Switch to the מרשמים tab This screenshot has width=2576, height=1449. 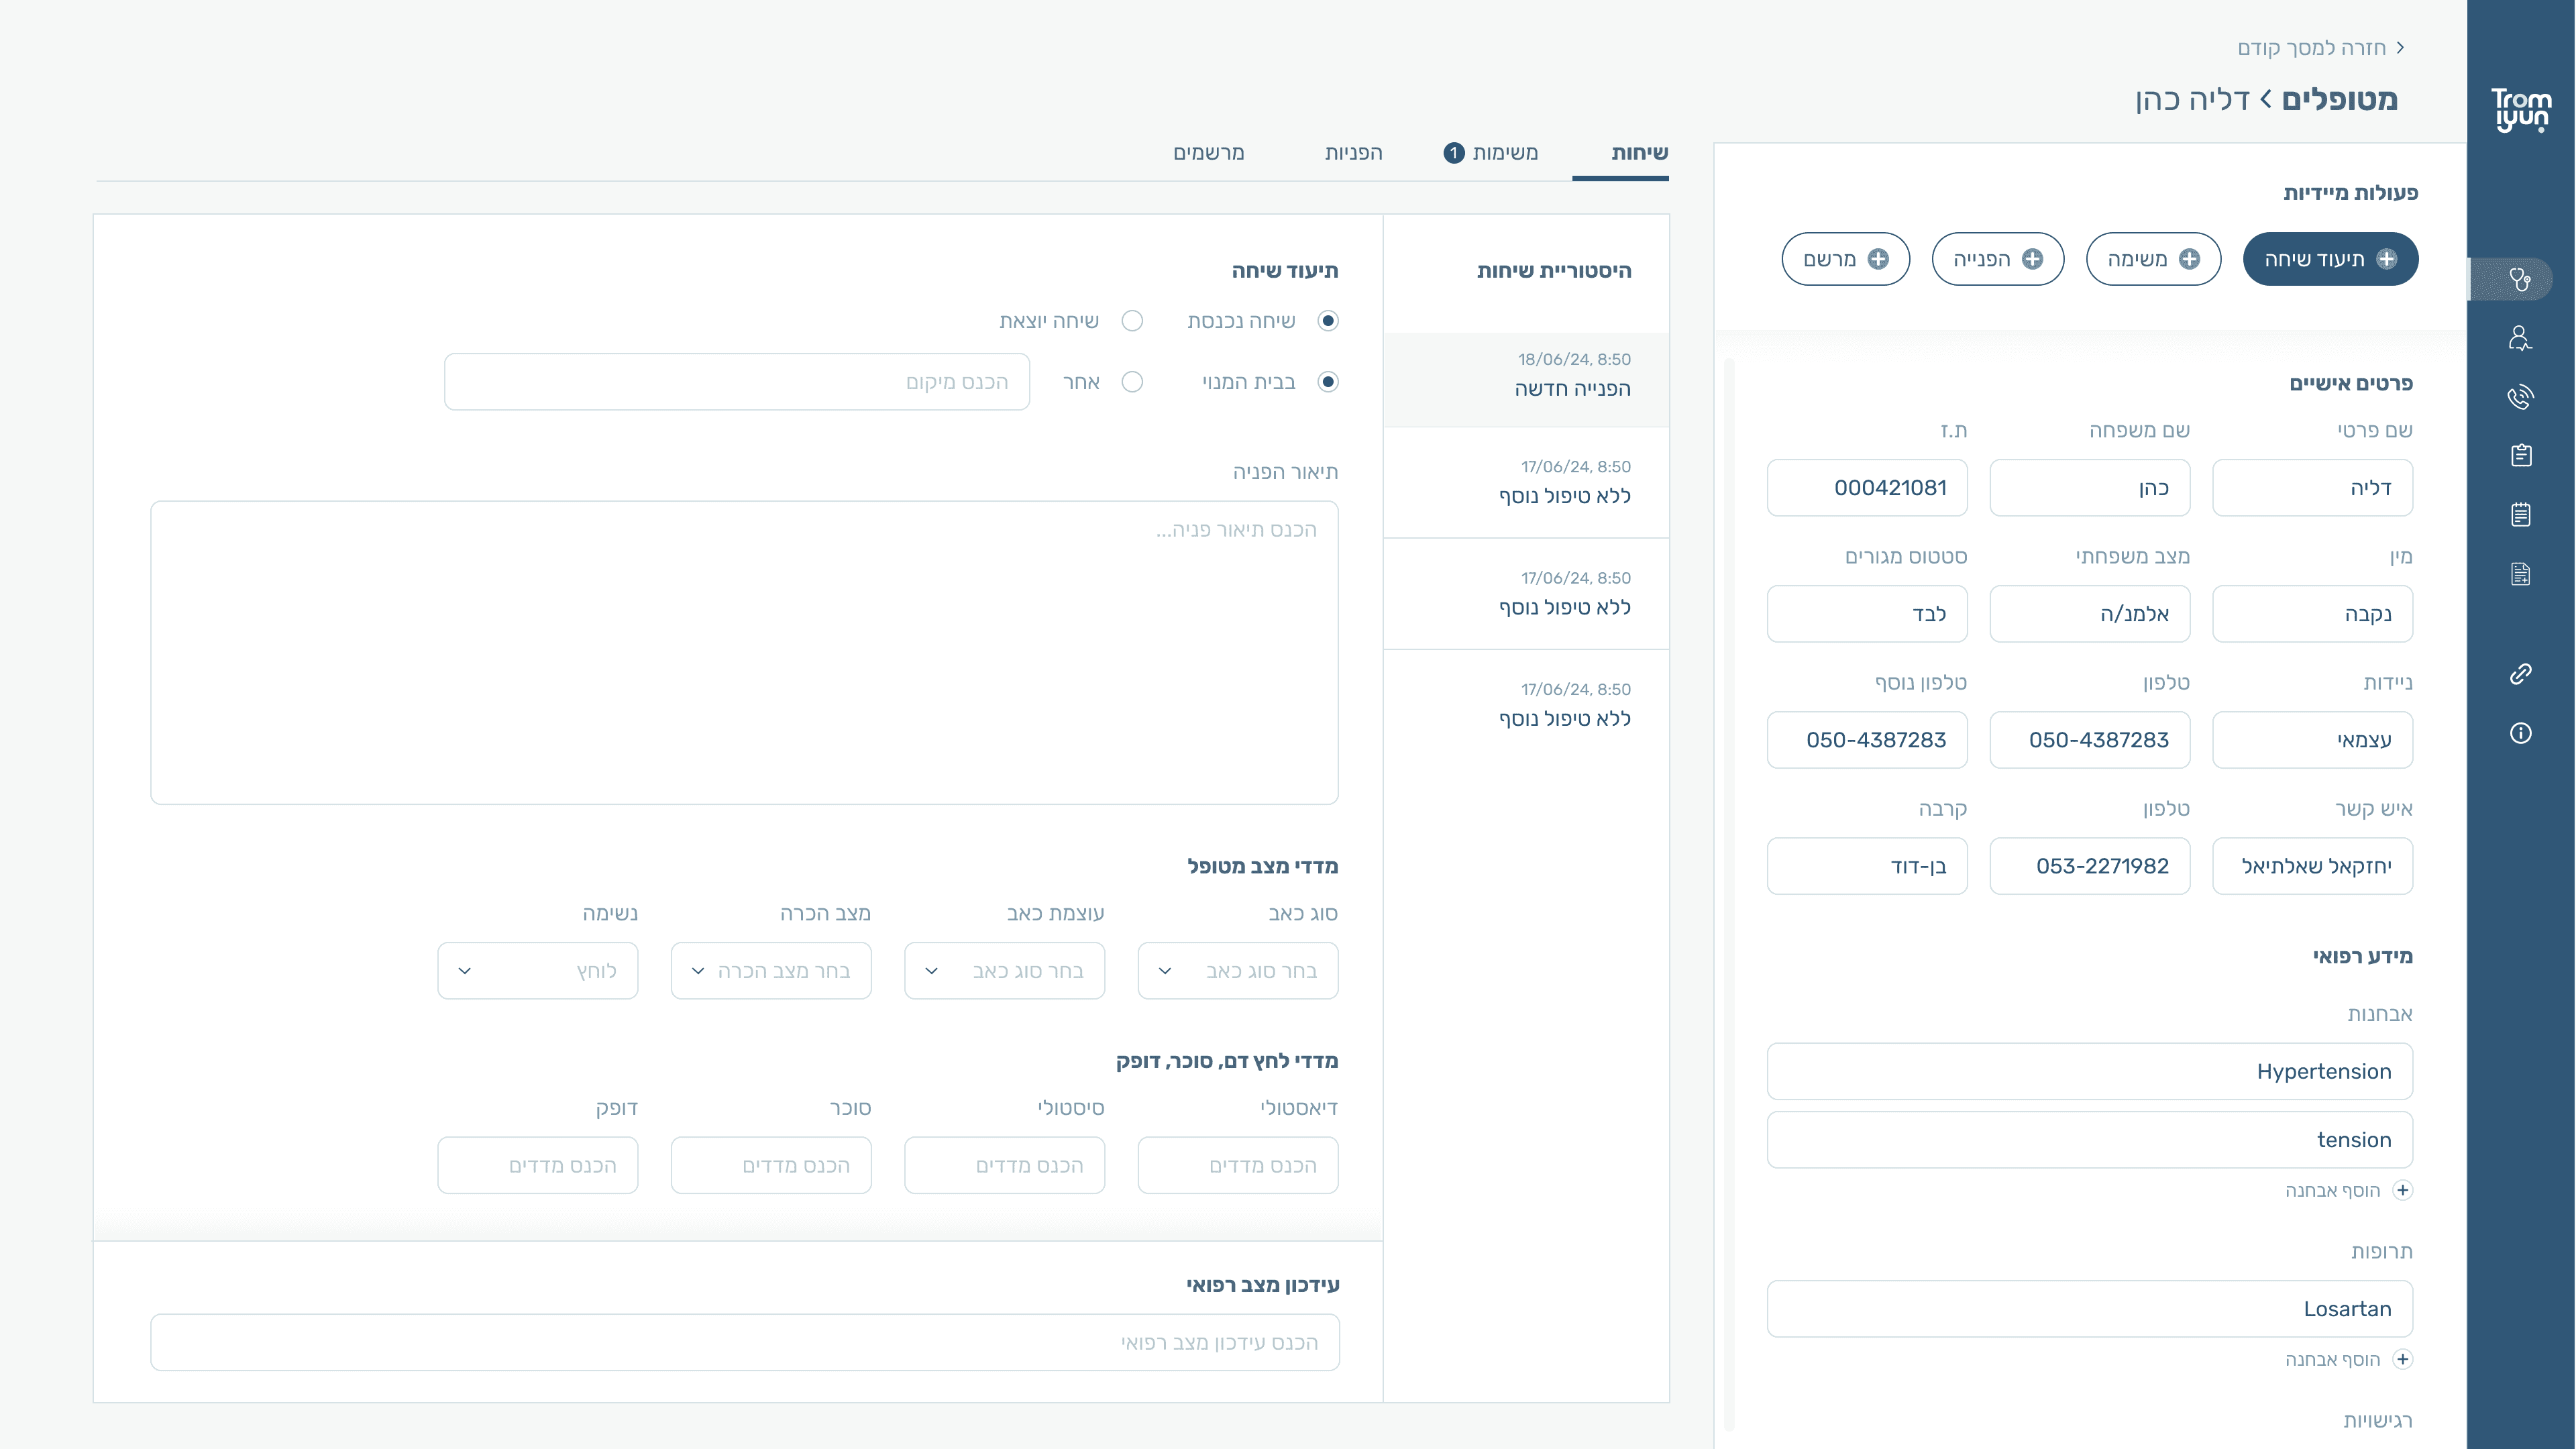[1208, 153]
